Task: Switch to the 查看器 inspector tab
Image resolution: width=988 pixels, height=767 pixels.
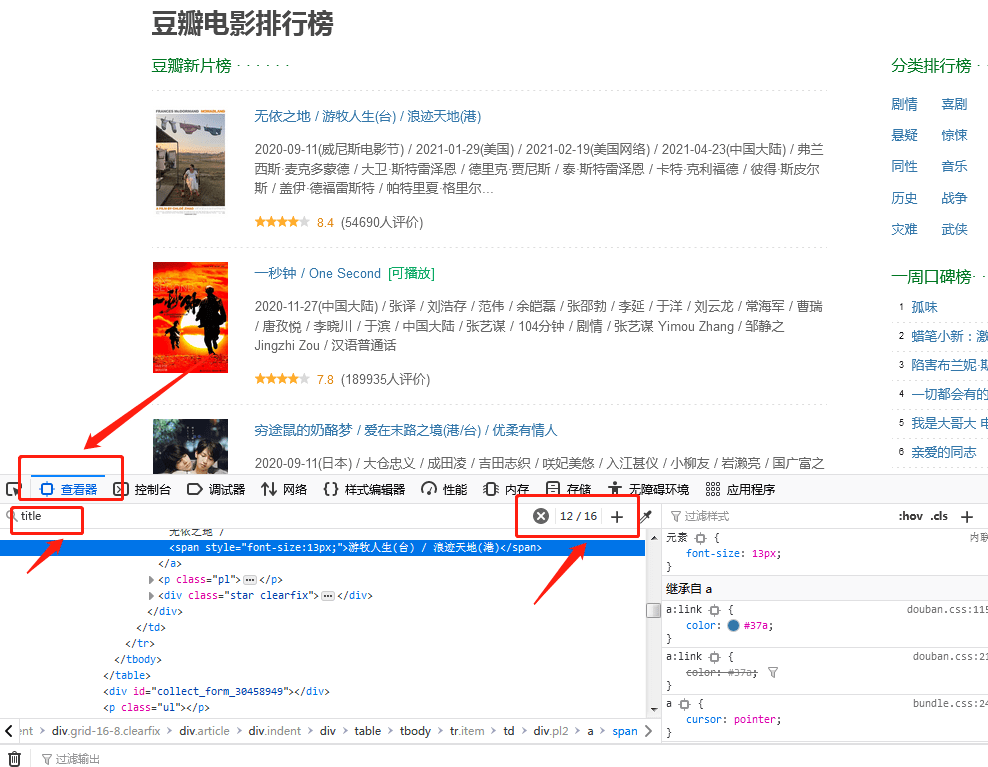Action: pos(69,489)
